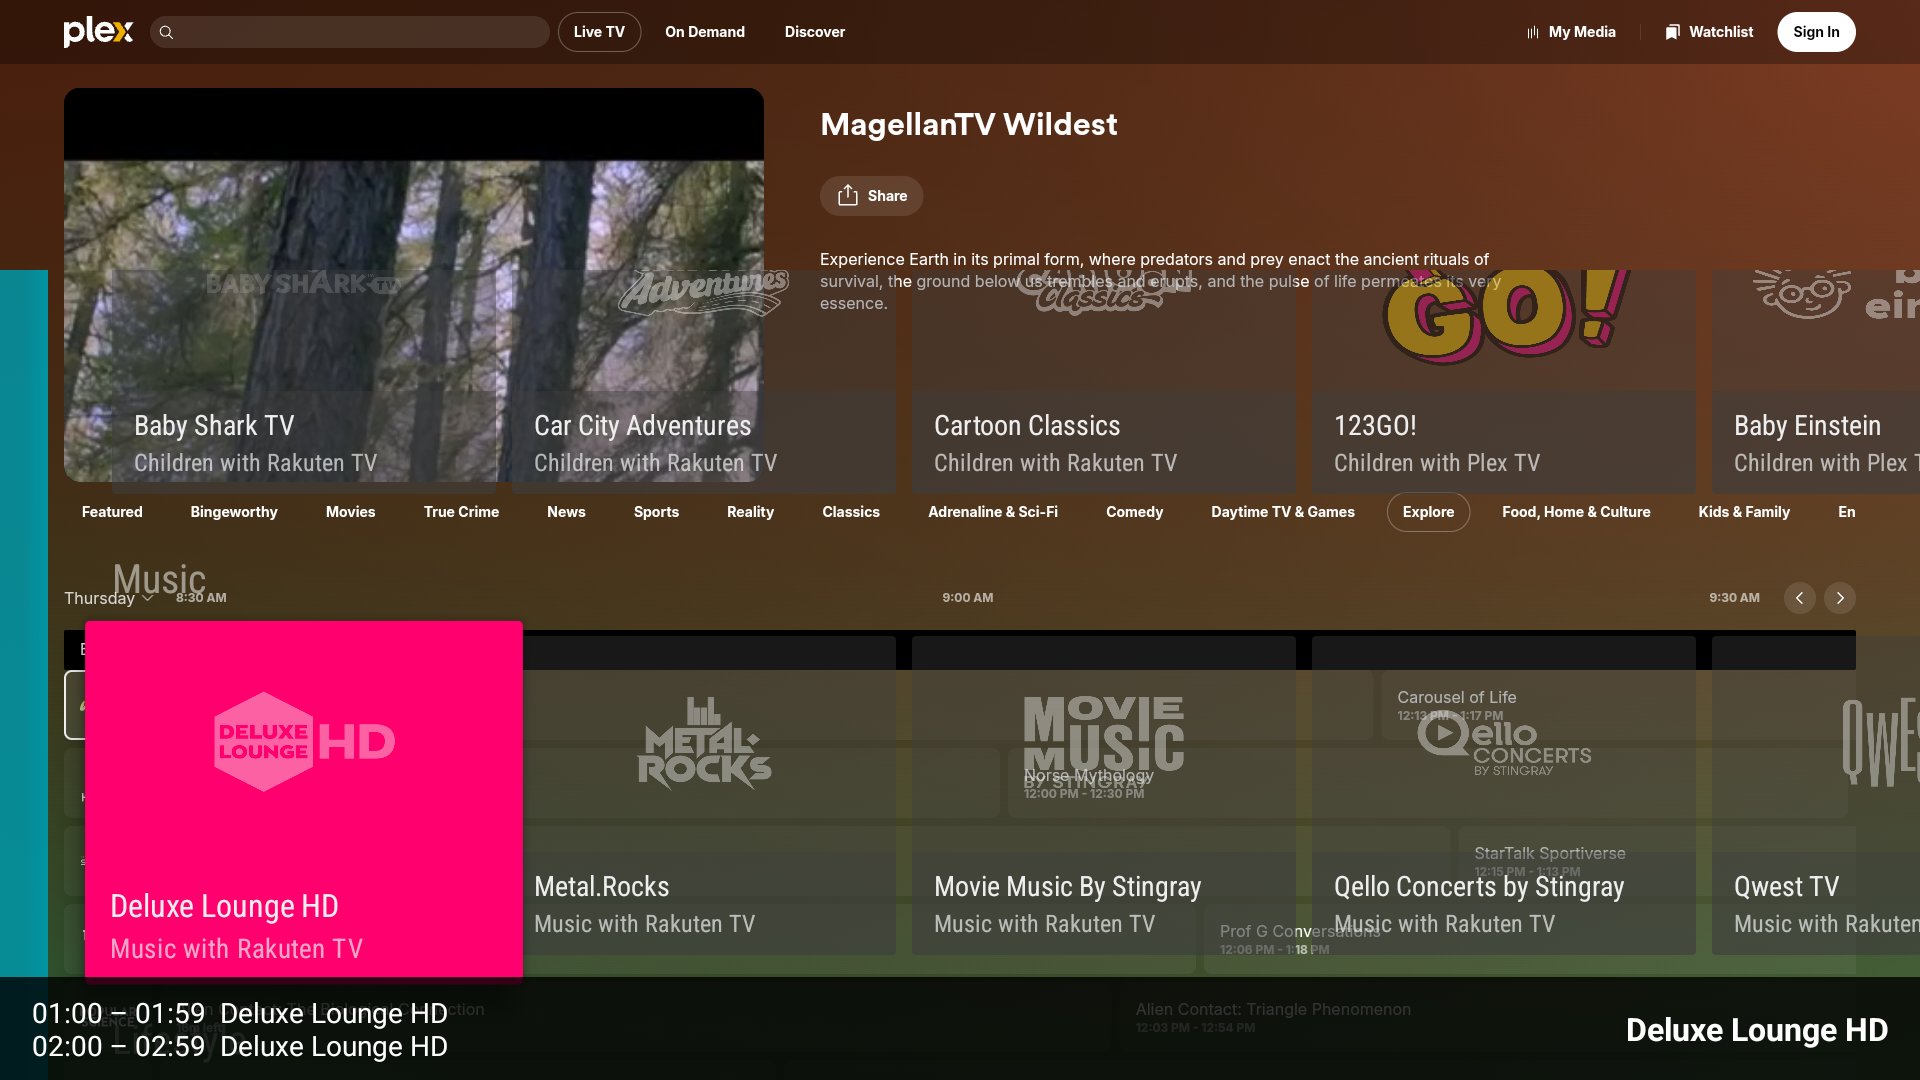Viewport: 1920px width, 1080px height.
Task: Click the search magnifier icon
Action: 167,32
